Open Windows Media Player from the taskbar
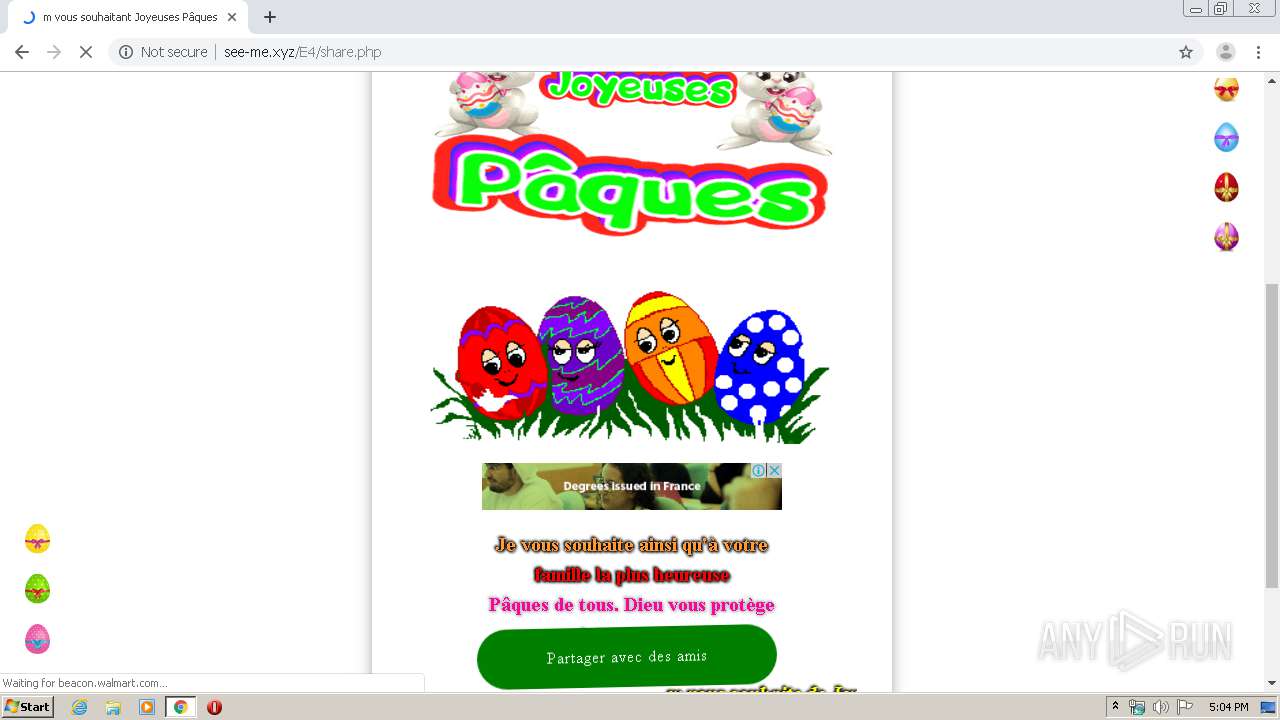 (x=147, y=707)
